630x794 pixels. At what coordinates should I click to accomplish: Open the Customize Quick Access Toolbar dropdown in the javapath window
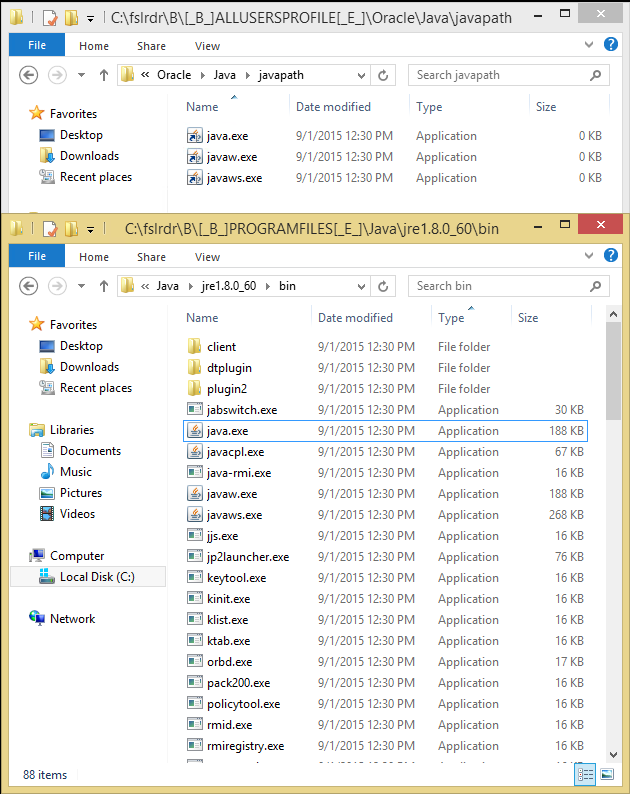[x=91, y=18]
